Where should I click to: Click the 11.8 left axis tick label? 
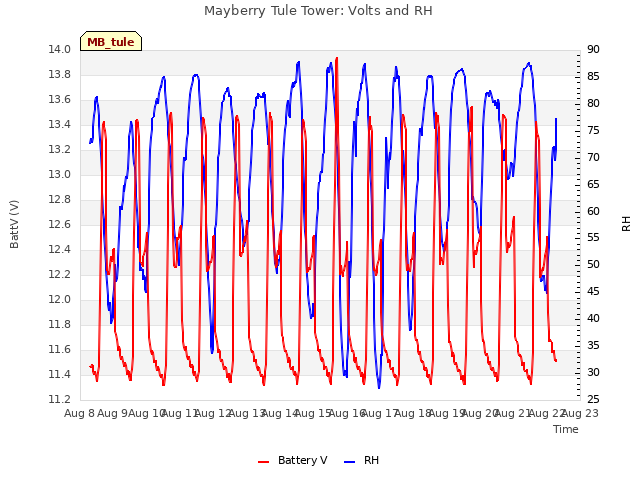click(60, 324)
